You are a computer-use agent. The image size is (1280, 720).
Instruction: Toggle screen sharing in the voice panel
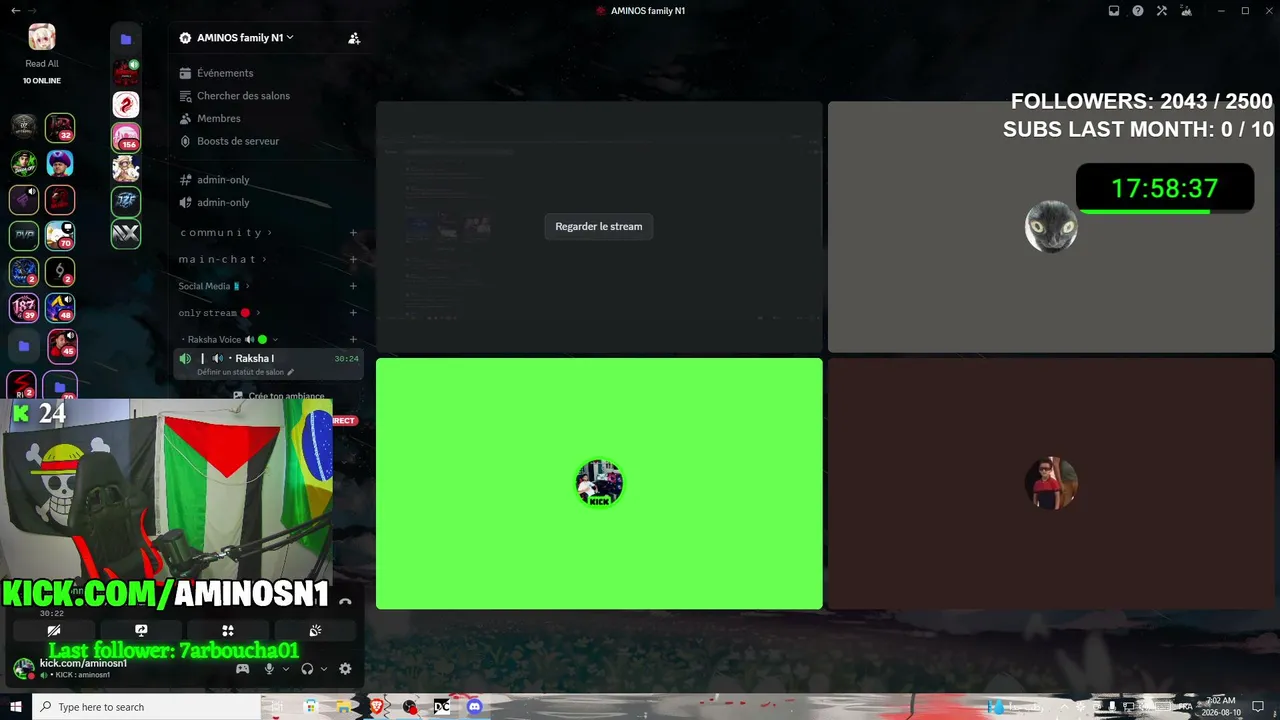pyautogui.click(x=141, y=631)
